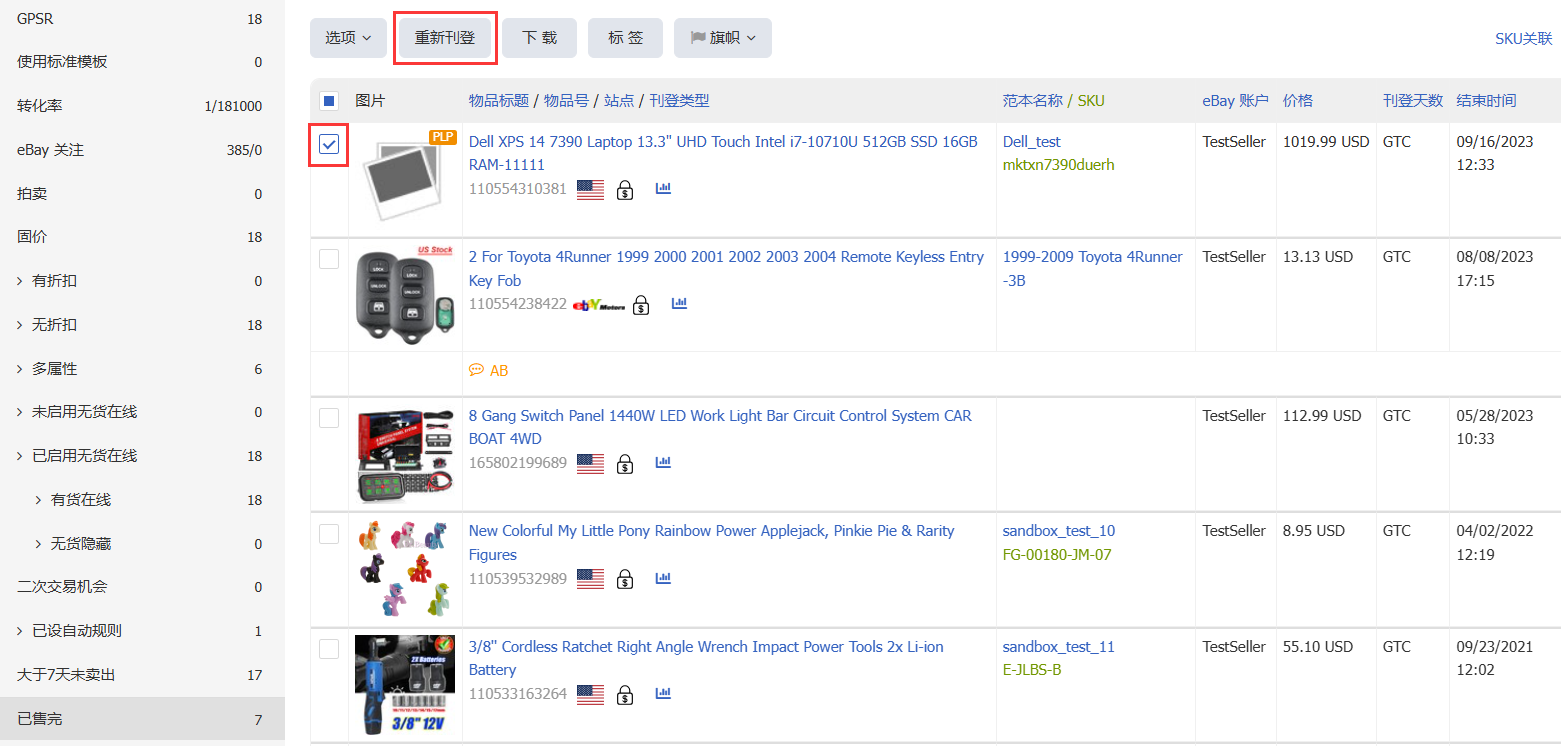Viewport: 1561px width, 746px height.
Task: Click the 8 Gang Switch Panel thumbnail
Action: [x=405, y=455]
